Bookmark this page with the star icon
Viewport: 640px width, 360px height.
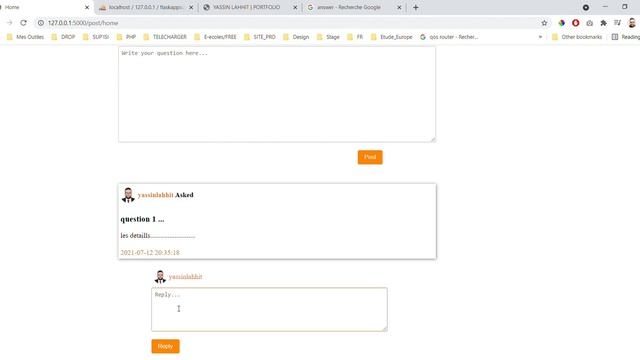[544, 23]
